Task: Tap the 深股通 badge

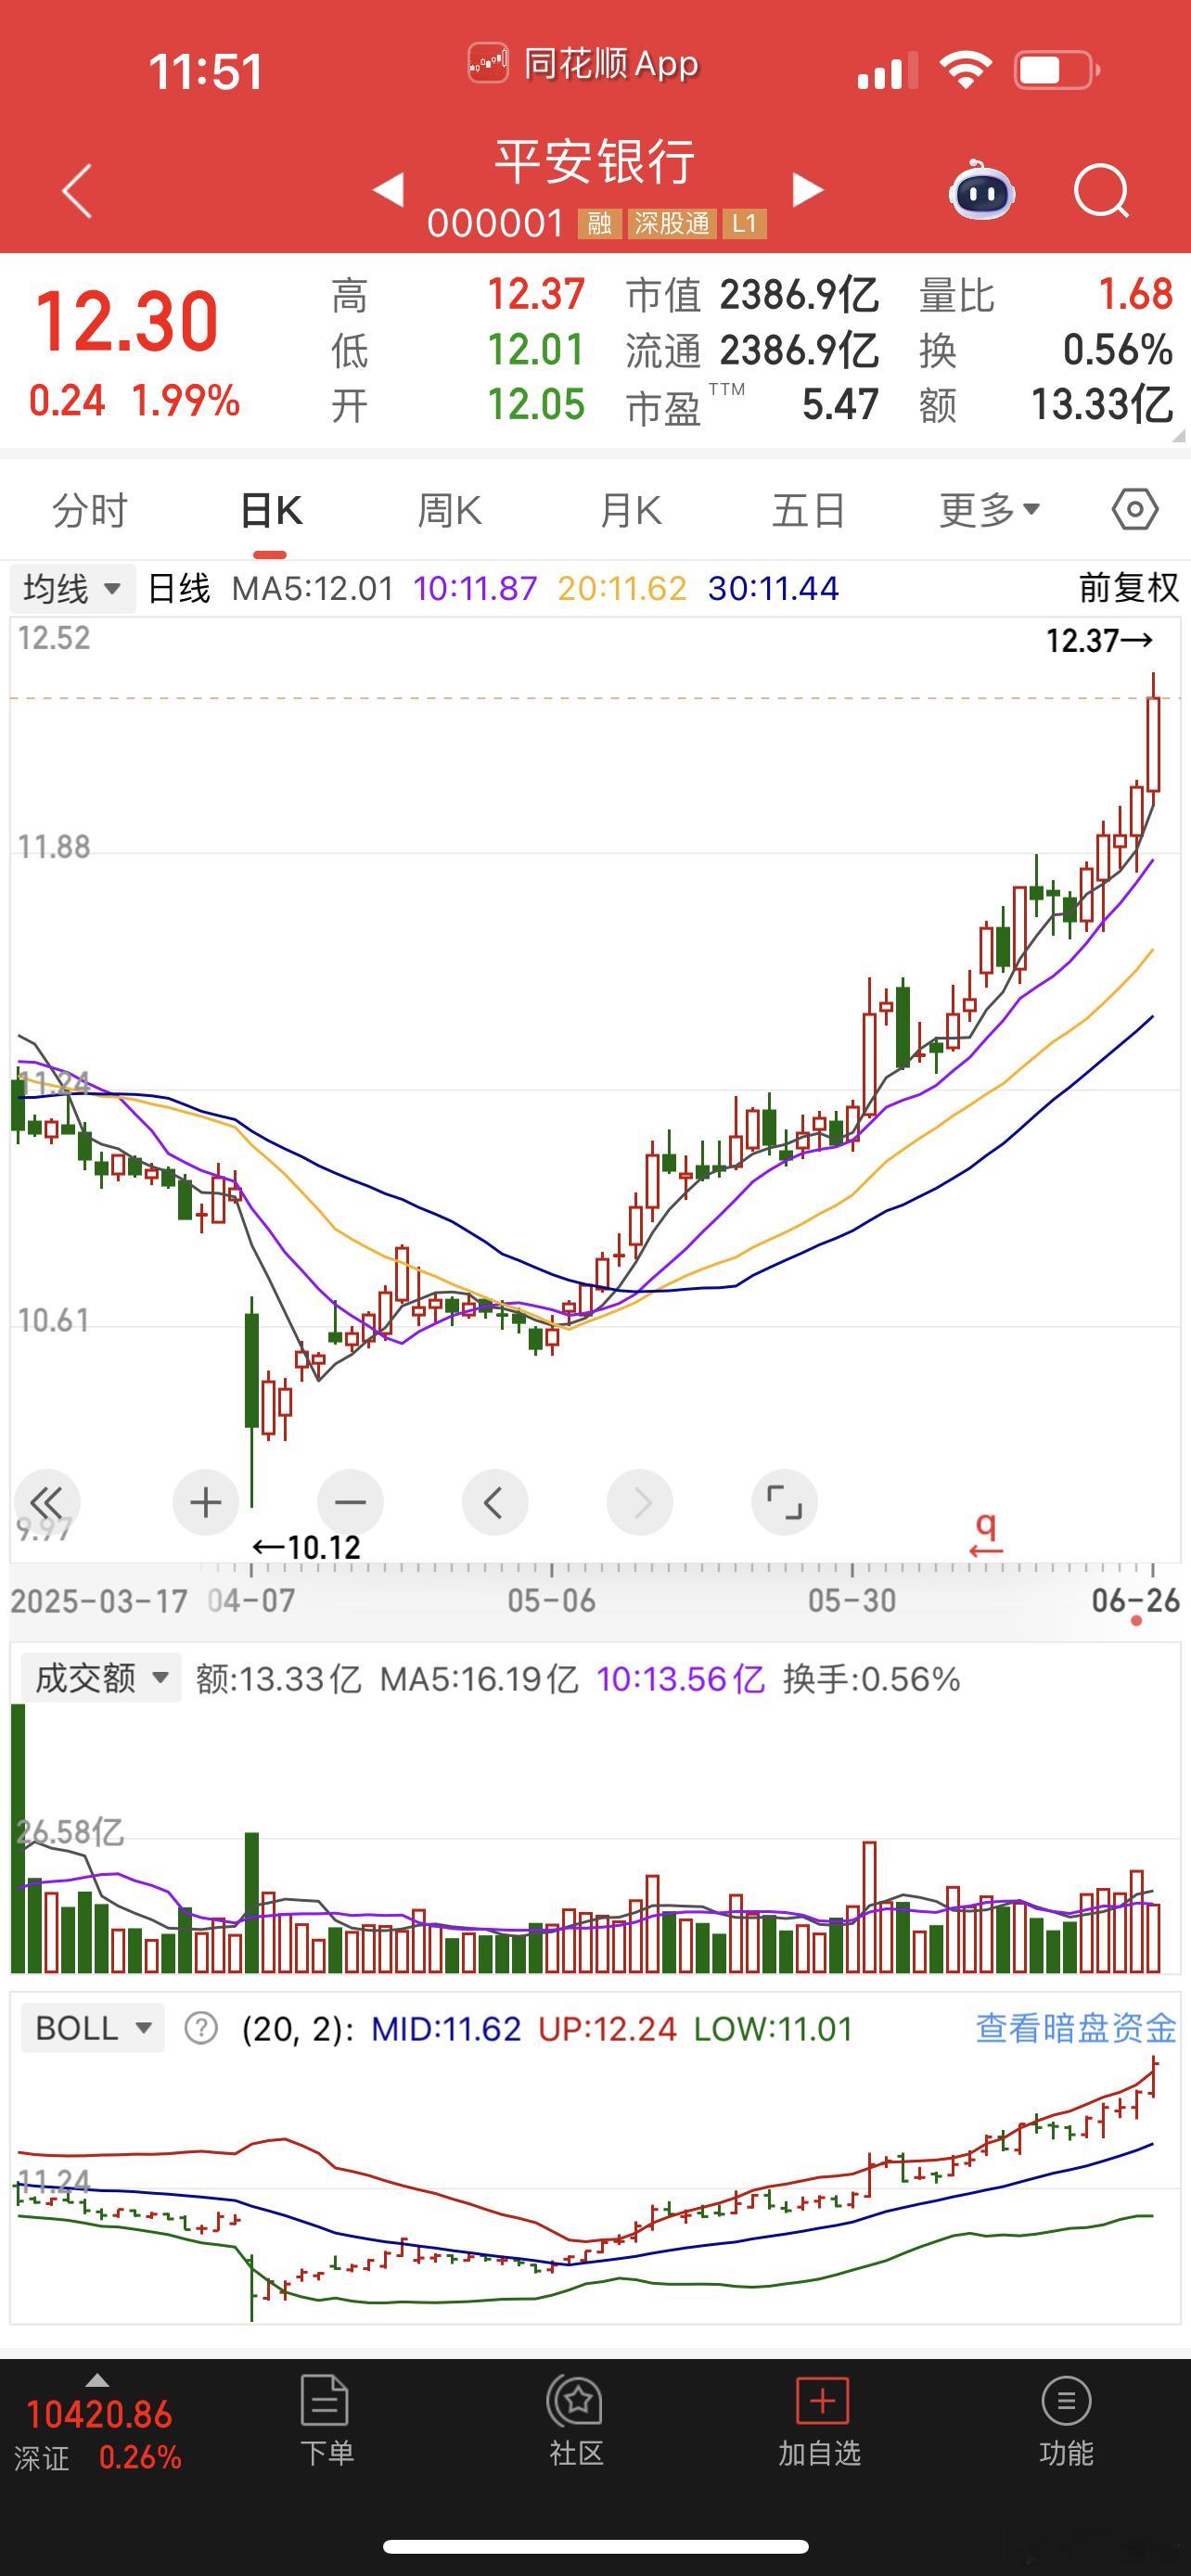Action: click(672, 223)
